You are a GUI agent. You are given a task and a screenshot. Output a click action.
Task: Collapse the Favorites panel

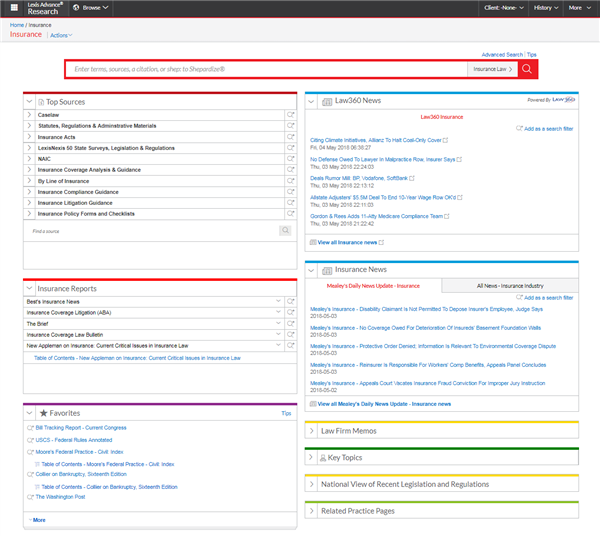click(29, 413)
